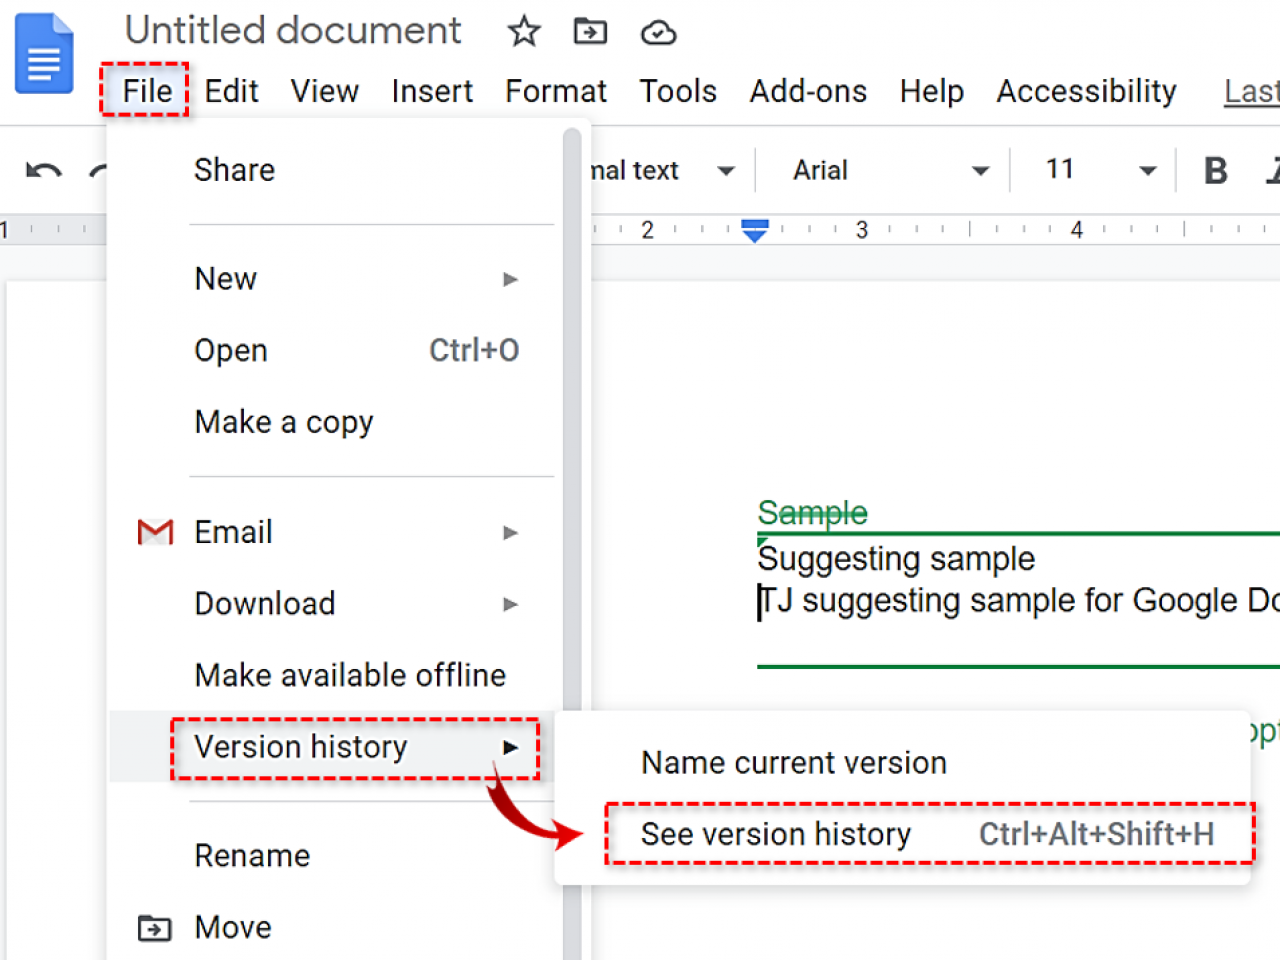Viewport: 1280px width, 960px height.
Task: Click the Move folder icon in File menu
Action: 154,928
